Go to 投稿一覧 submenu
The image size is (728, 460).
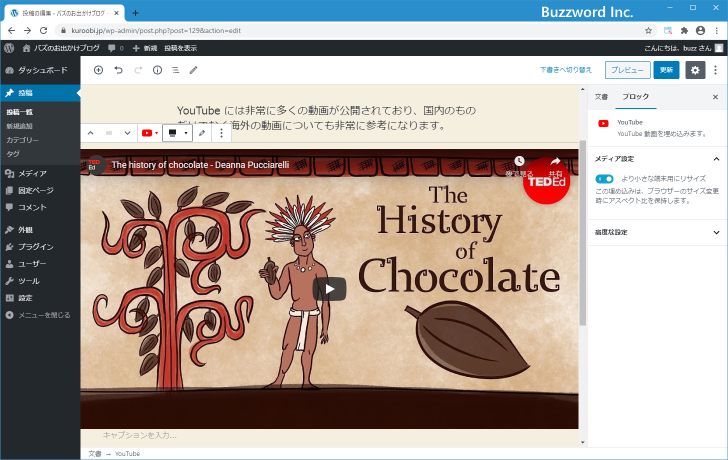click(x=20, y=112)
